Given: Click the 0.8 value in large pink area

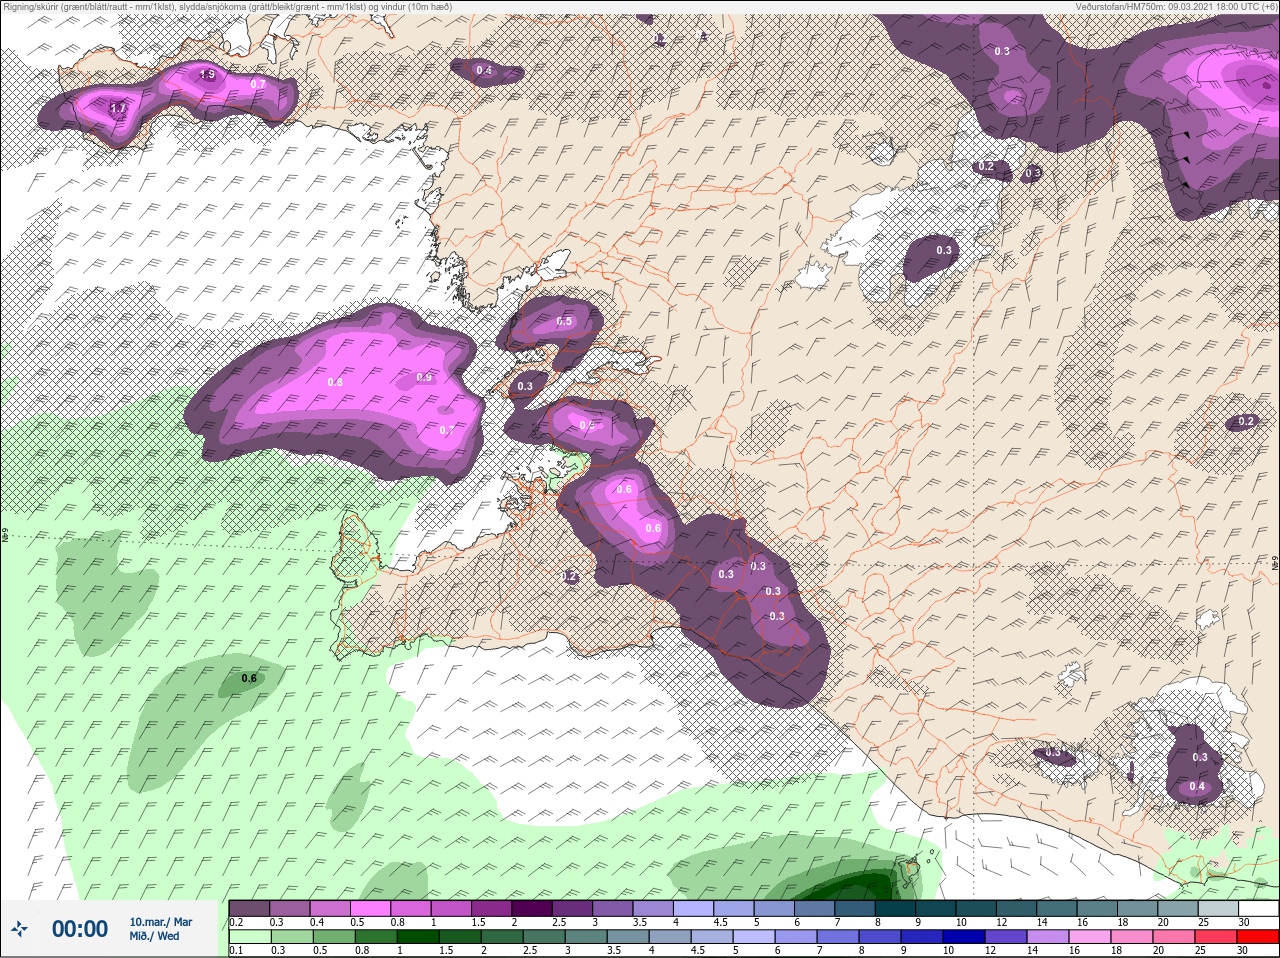Looking at the screenshot, I should pyautogui.click(x=335, y=382).
